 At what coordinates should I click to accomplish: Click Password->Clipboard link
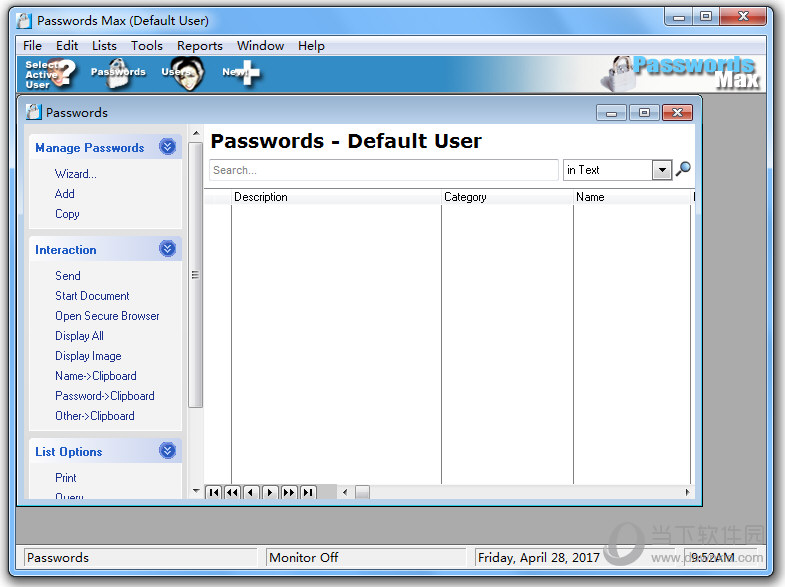105,396
